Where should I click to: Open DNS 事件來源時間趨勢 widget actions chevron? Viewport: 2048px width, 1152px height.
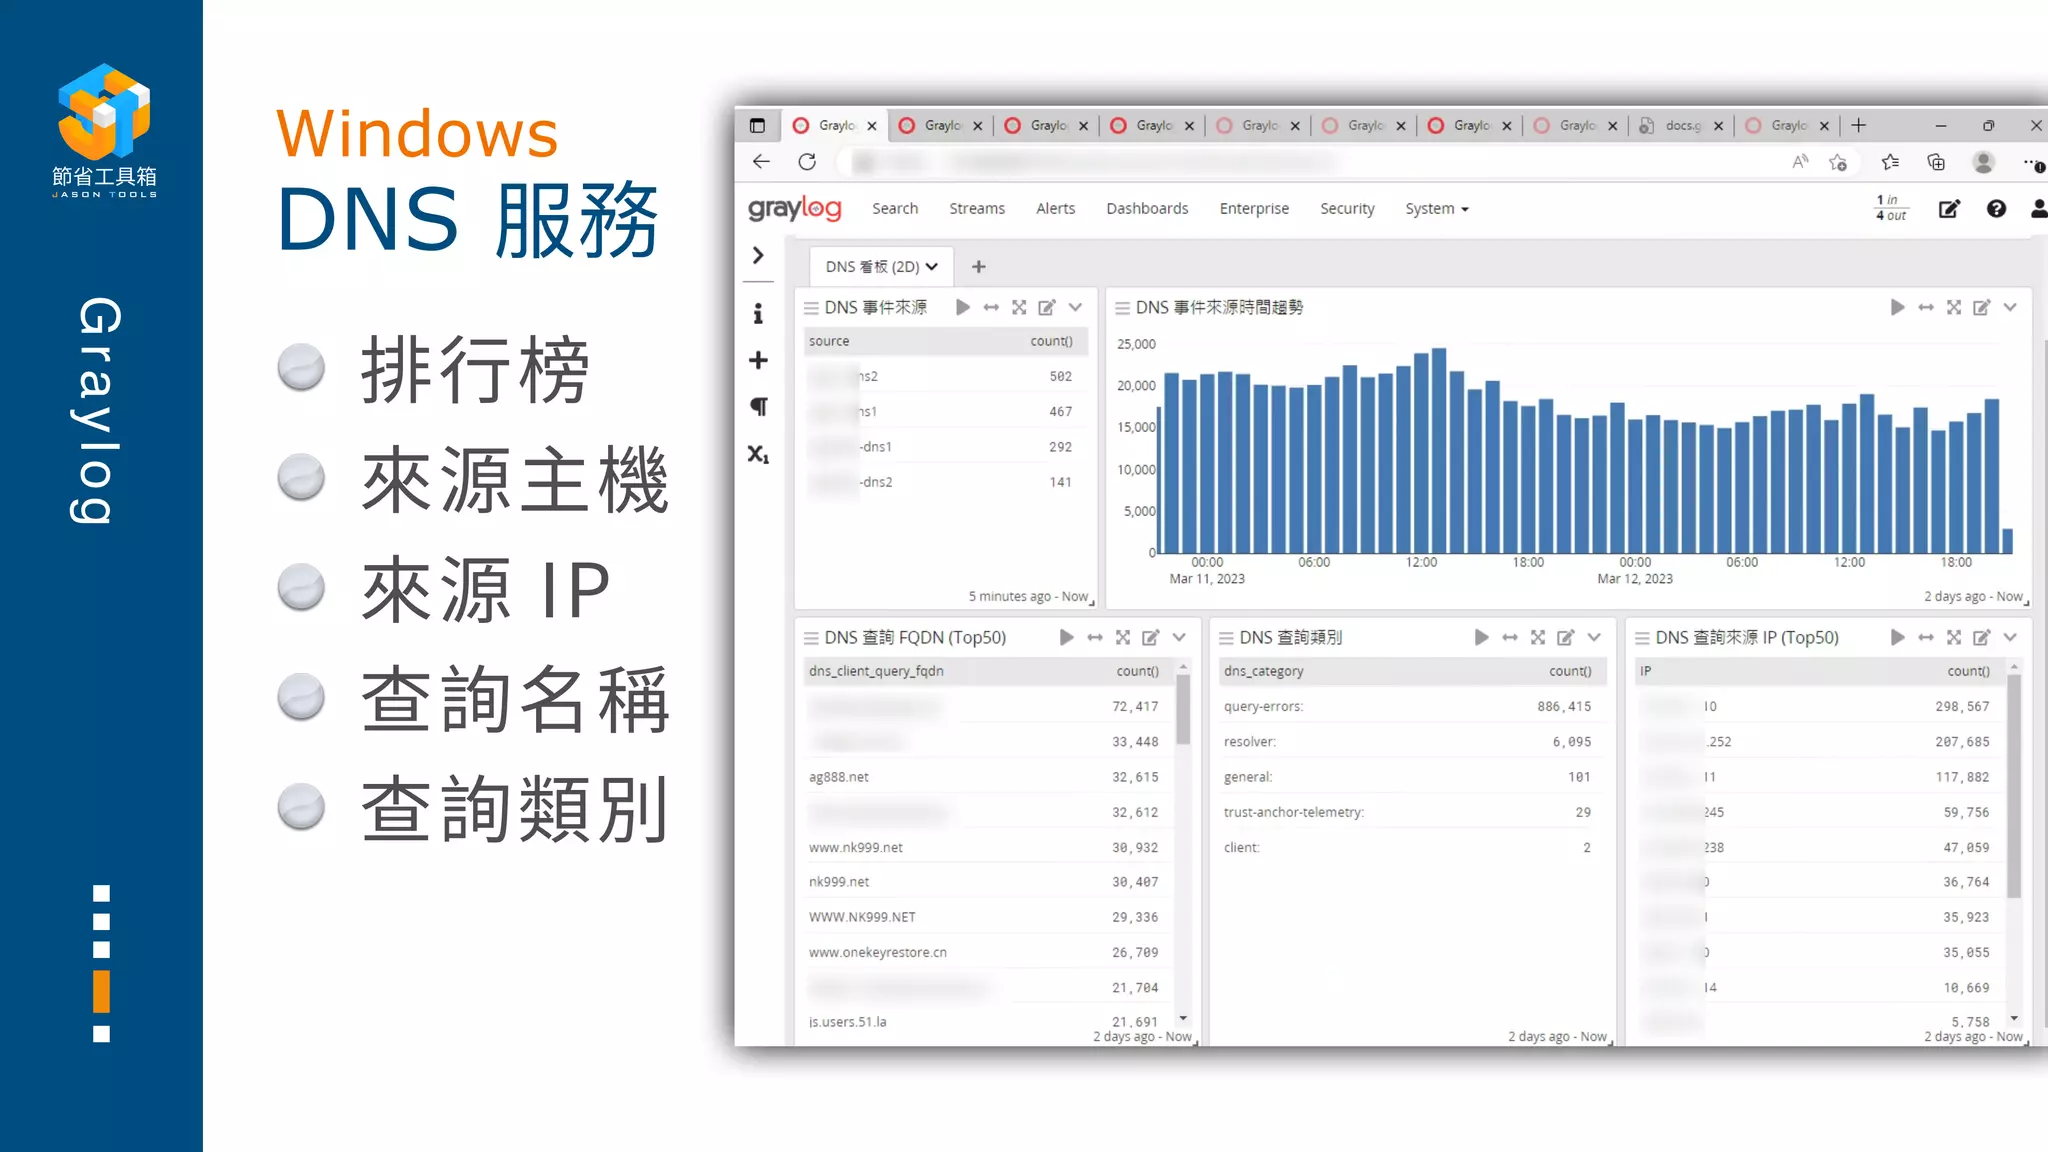[2010, 307]
